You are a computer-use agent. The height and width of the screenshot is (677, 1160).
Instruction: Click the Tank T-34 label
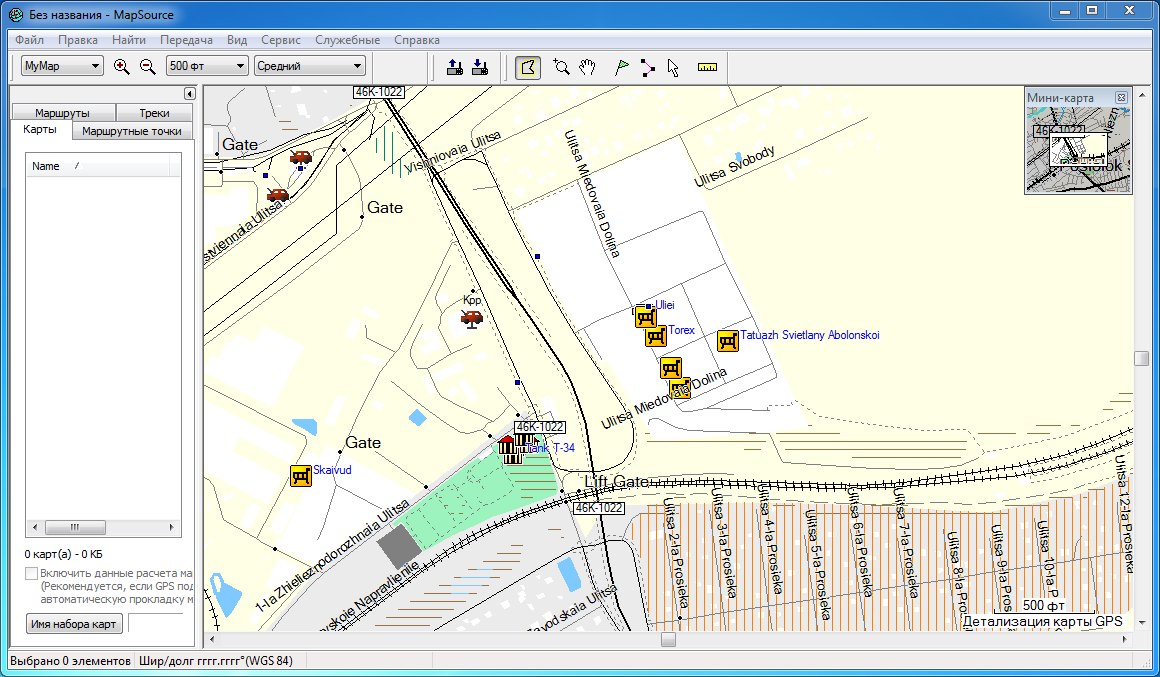550,448
